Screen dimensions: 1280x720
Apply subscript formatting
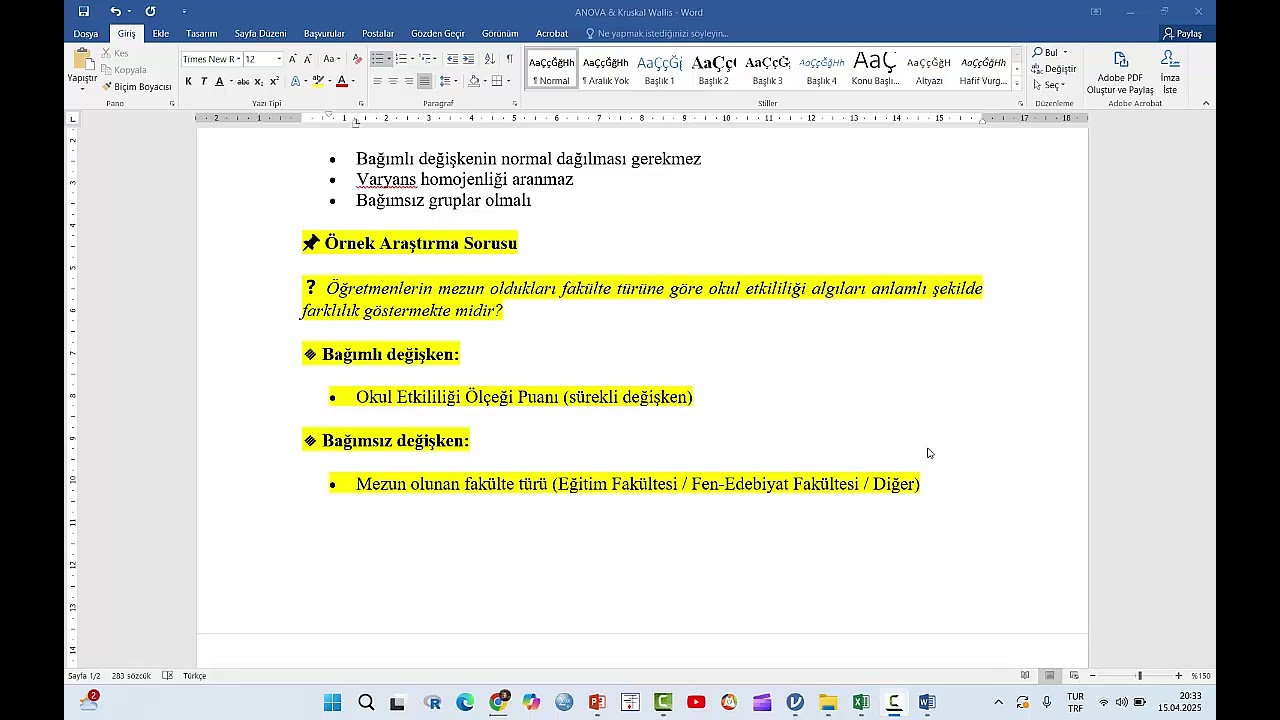259,81
